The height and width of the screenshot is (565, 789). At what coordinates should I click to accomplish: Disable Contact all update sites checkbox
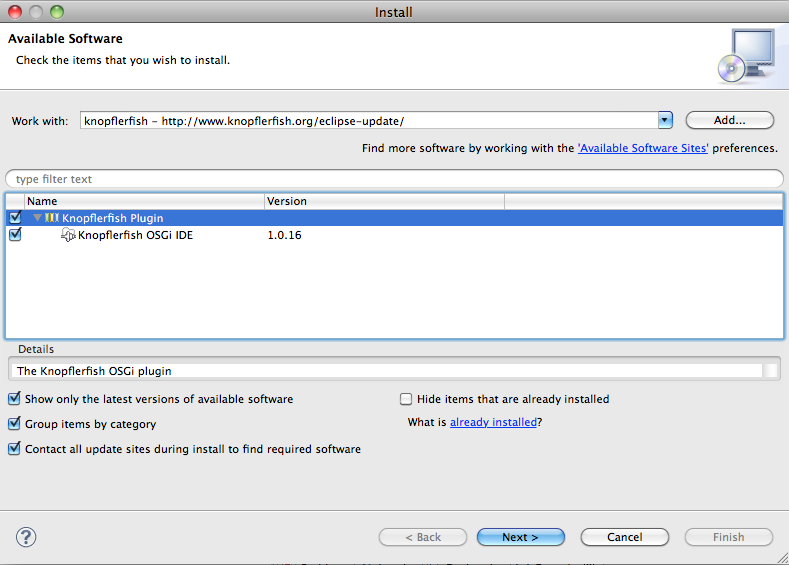point(15,448)
